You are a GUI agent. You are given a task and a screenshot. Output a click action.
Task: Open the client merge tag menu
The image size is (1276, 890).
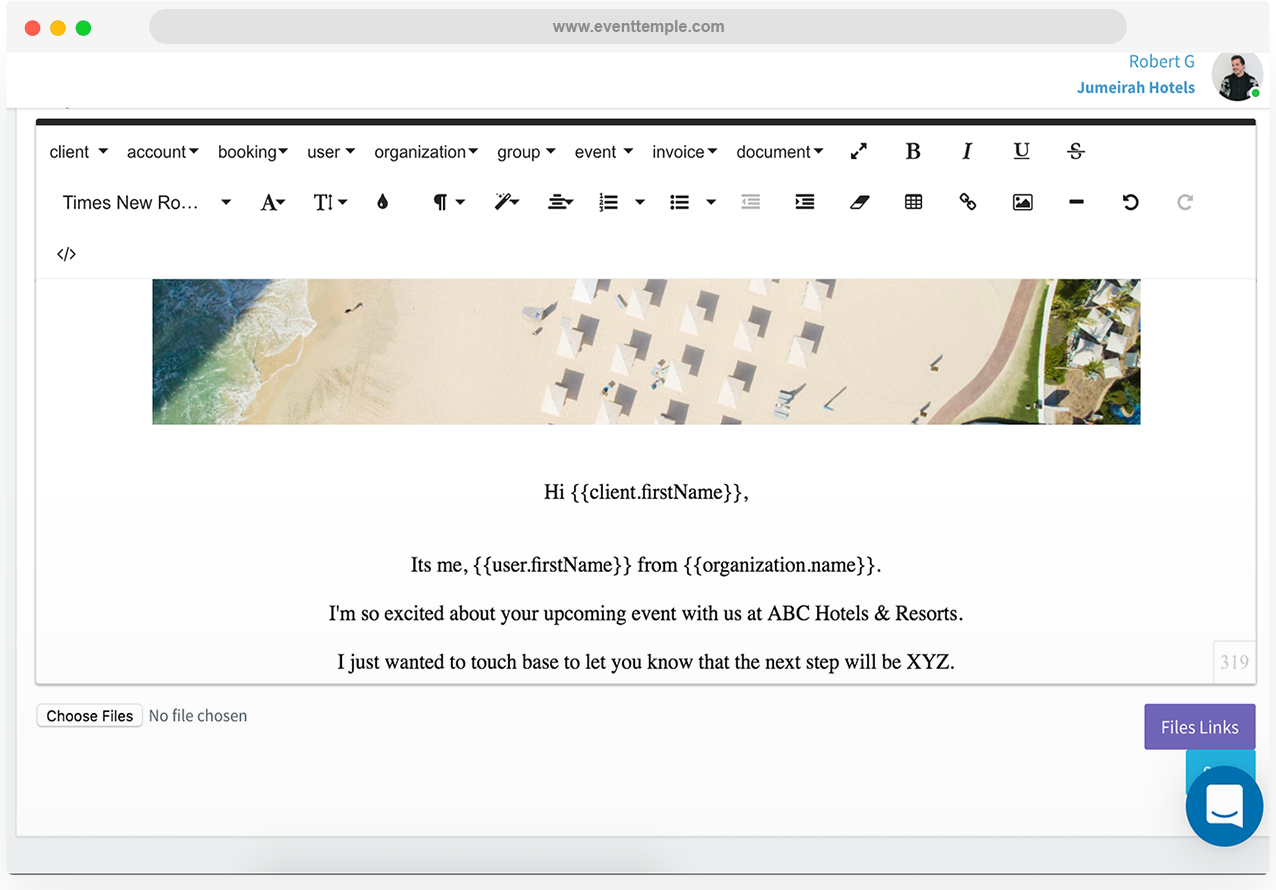pos(78,152)
